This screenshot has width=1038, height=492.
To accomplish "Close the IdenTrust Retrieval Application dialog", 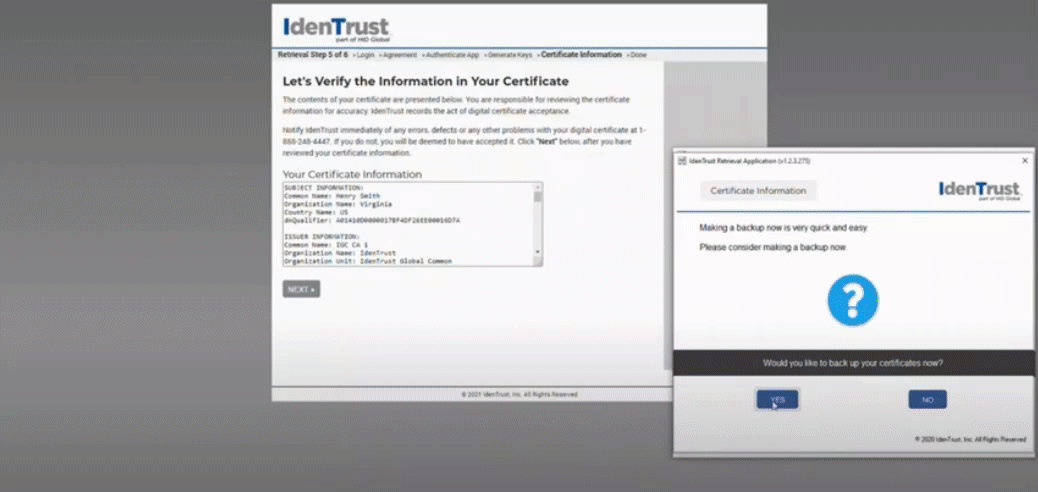I will point(1025,161).
